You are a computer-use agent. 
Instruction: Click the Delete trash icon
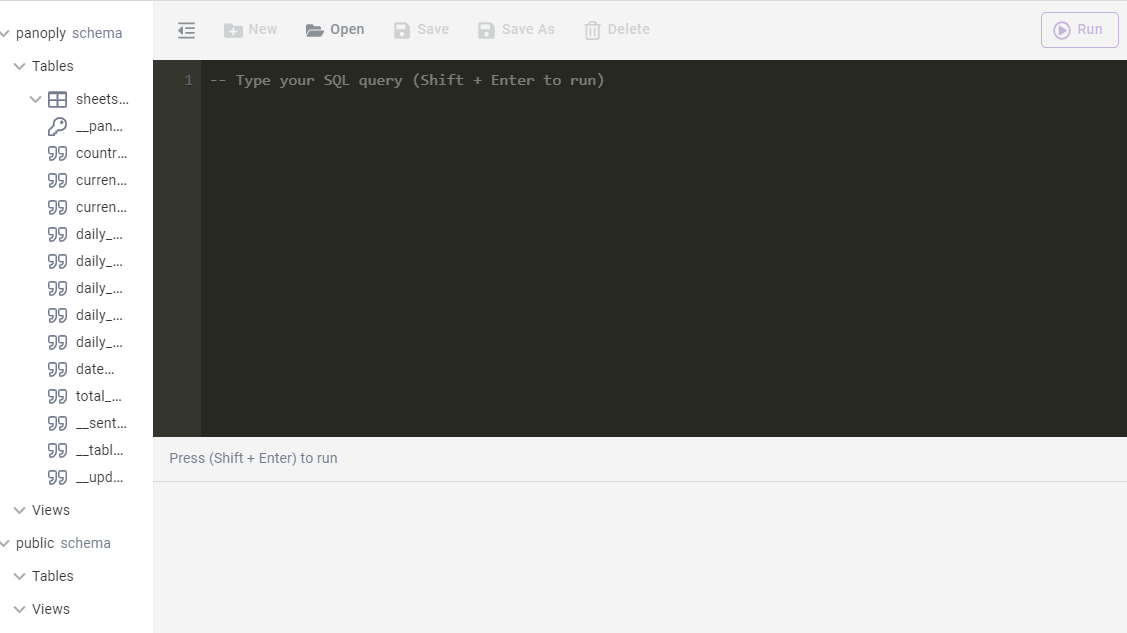(592, 29)
